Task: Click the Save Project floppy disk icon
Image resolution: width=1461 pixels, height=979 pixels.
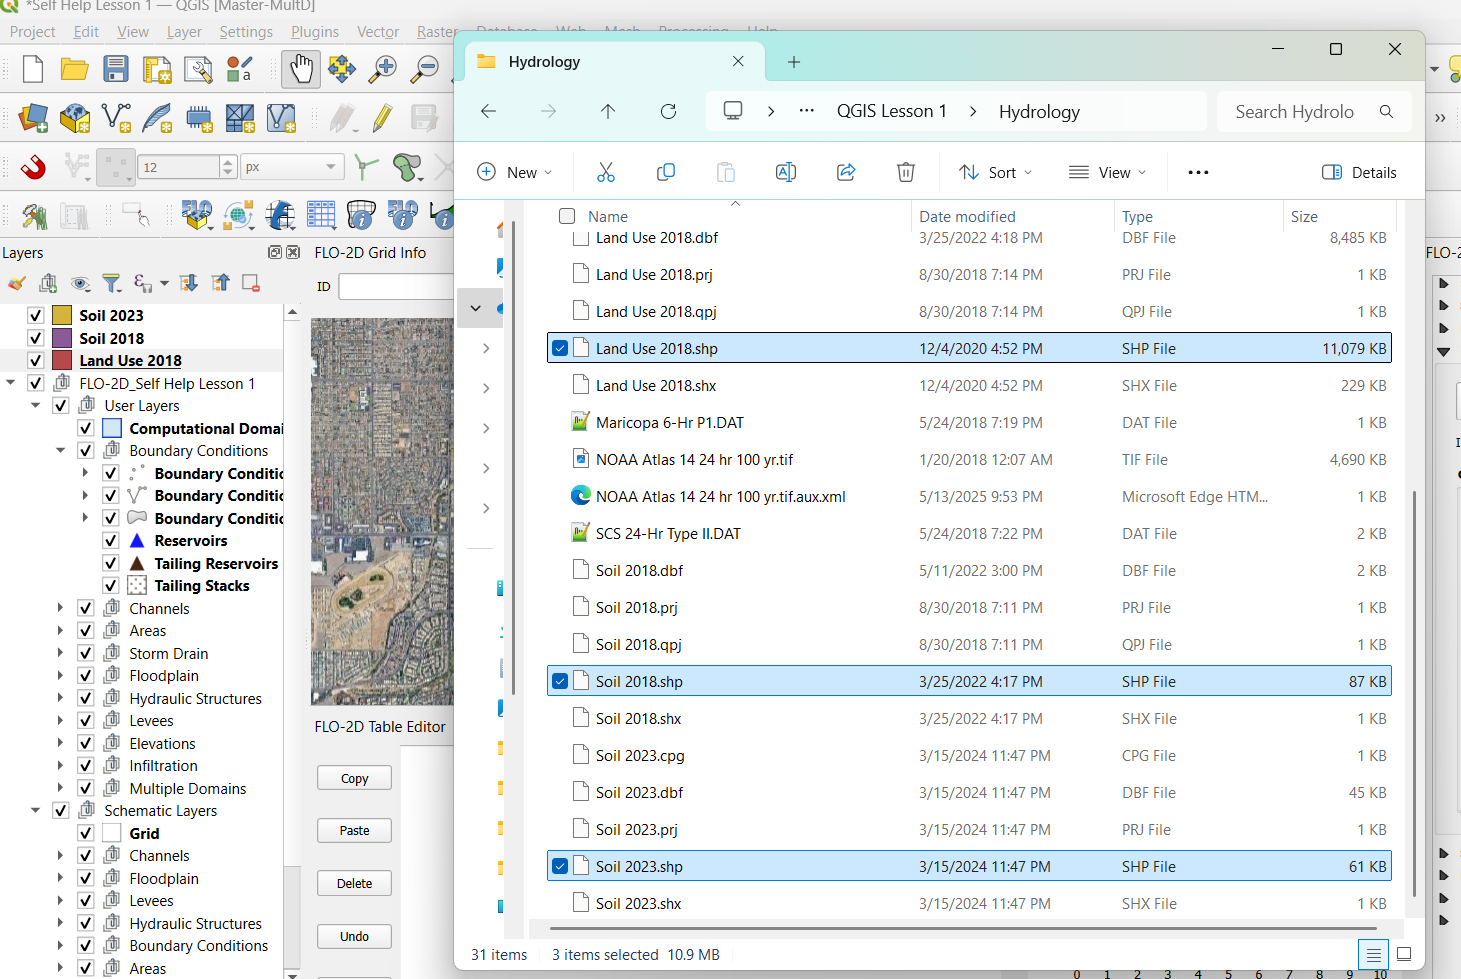Action: [116, 69]
